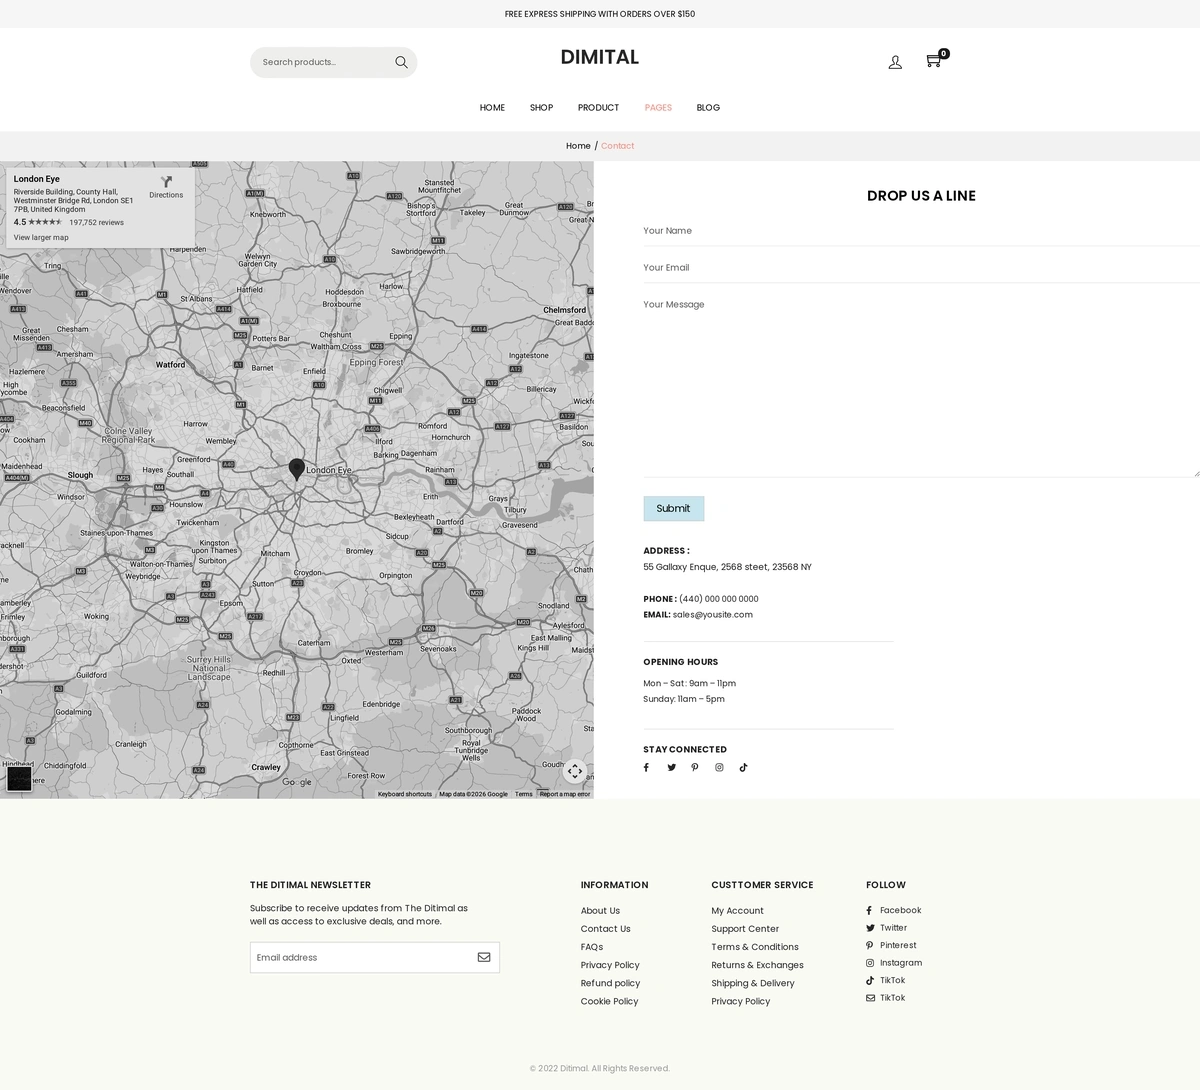Open the BLOG navigation menu

pyautogui.click(x=708, y=108)
